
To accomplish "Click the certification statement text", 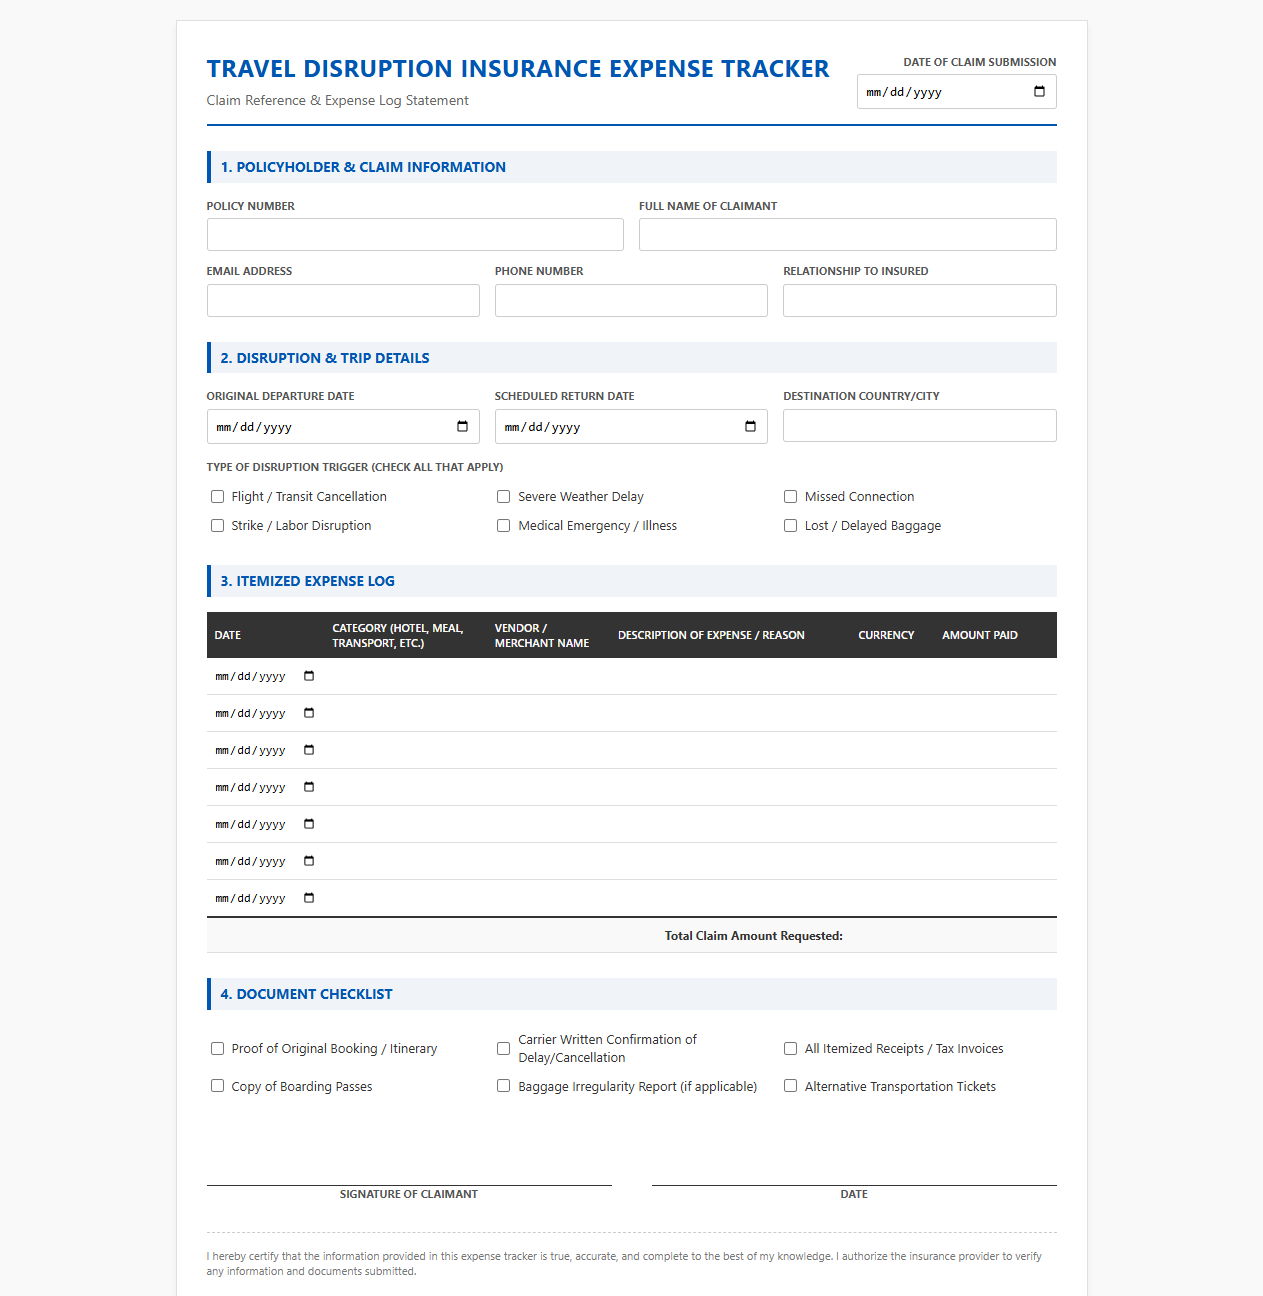I will pos(624,1264).
